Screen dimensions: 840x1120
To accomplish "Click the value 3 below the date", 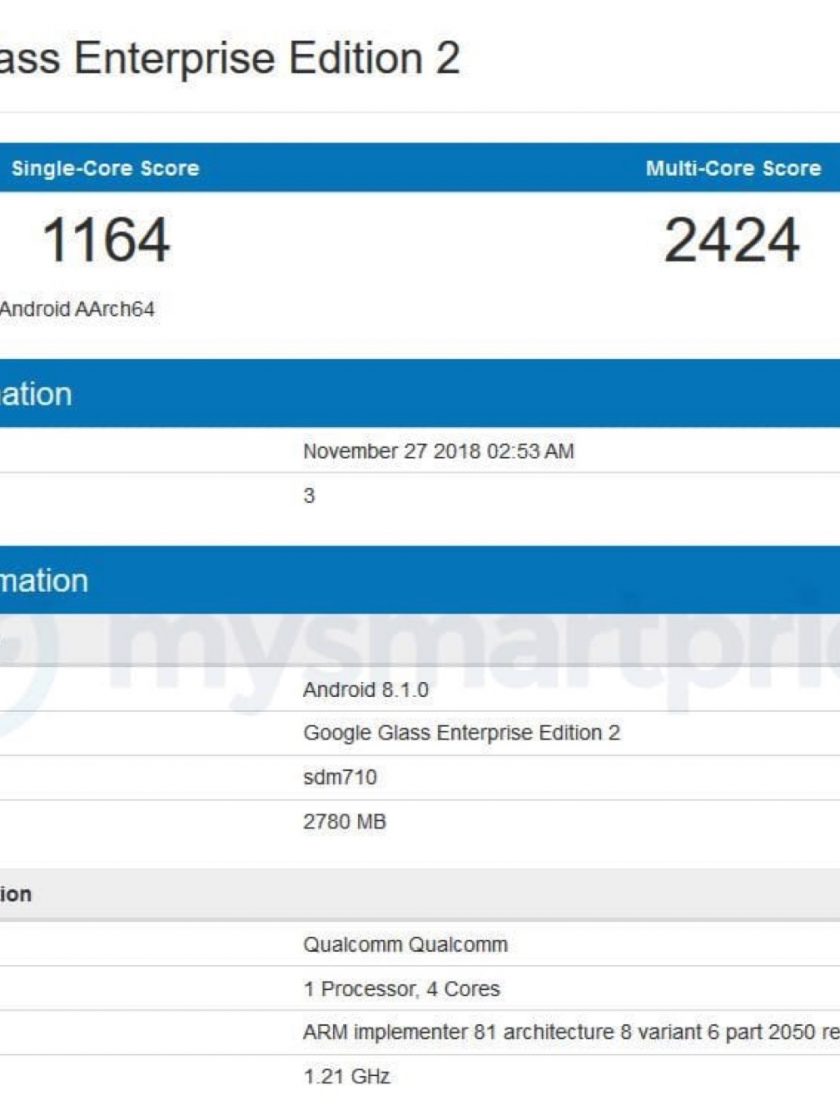I will 309,495.
